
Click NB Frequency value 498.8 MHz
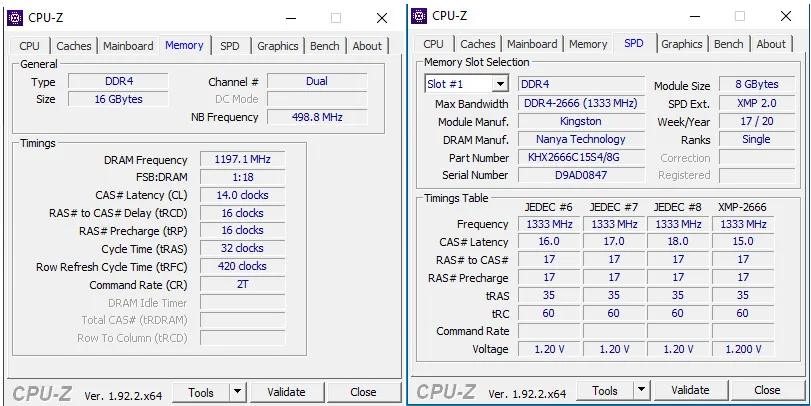tap(317, 117)
